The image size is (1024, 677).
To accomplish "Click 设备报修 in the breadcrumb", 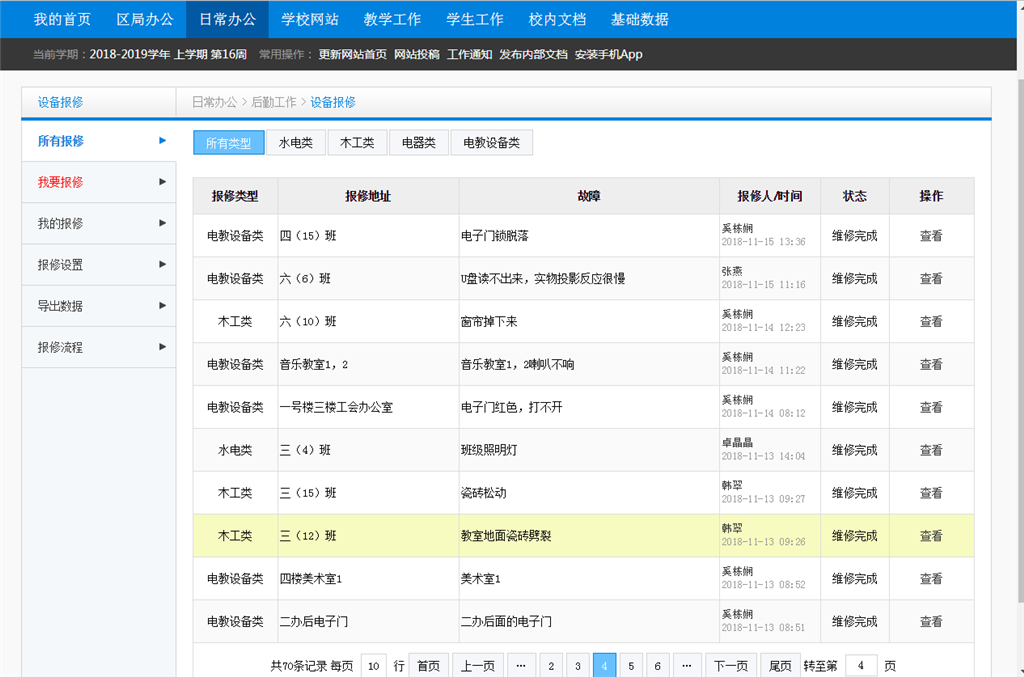I will 333,102.
